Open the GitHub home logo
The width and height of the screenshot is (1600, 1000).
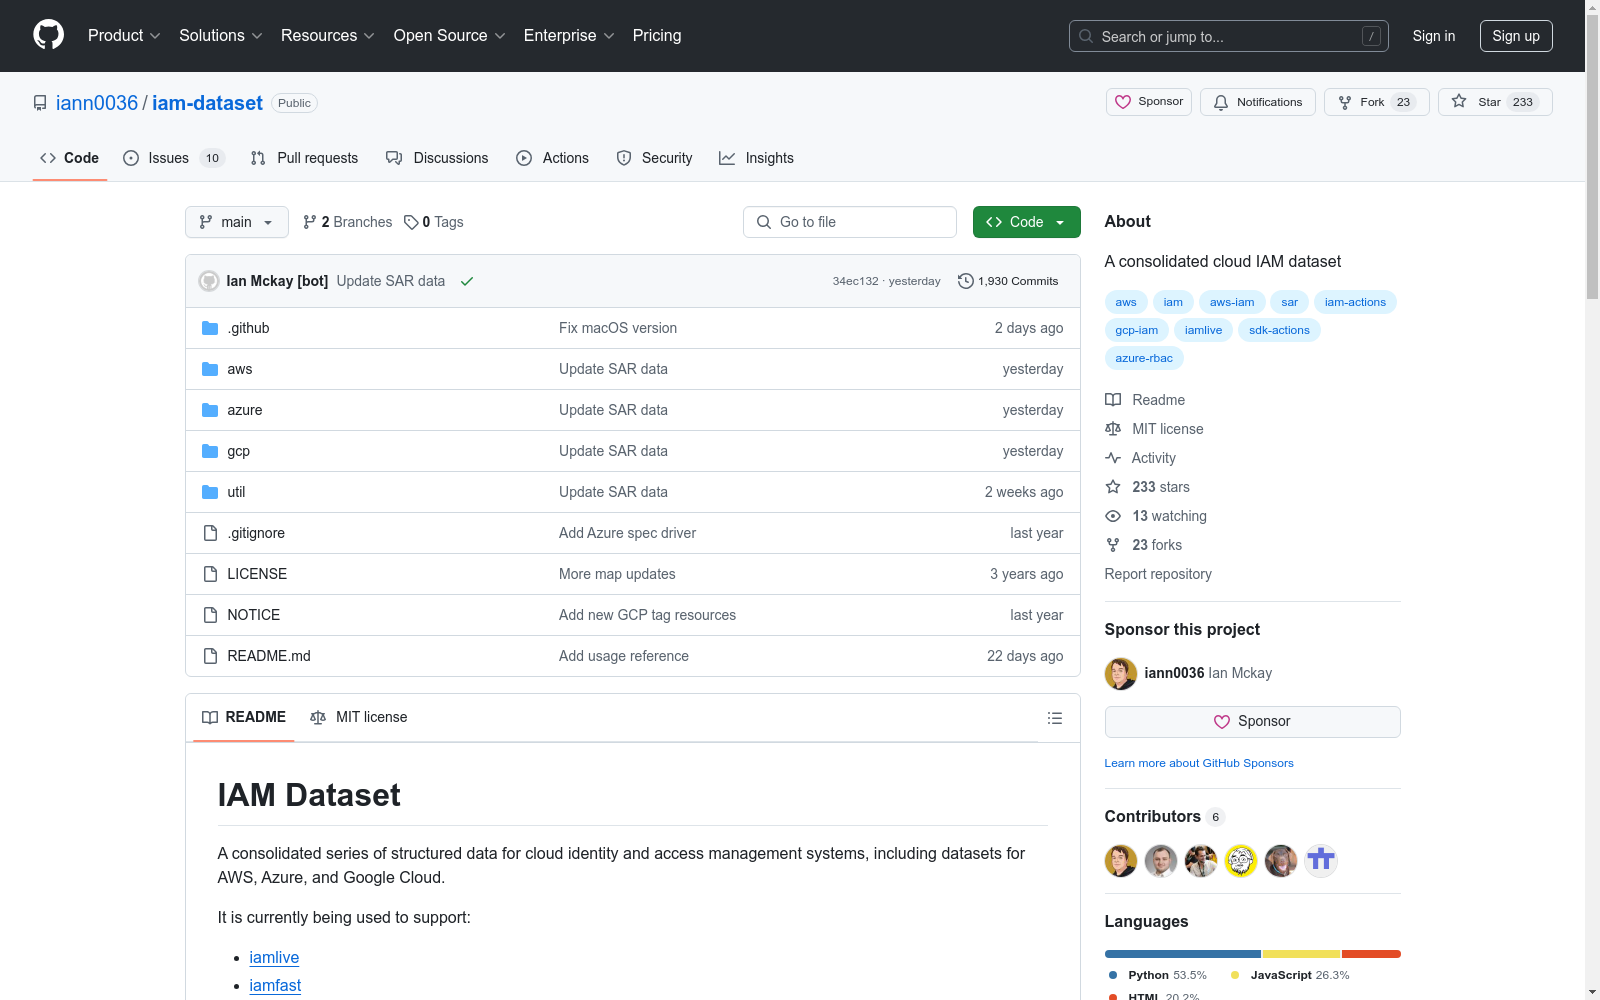(48, 35)
